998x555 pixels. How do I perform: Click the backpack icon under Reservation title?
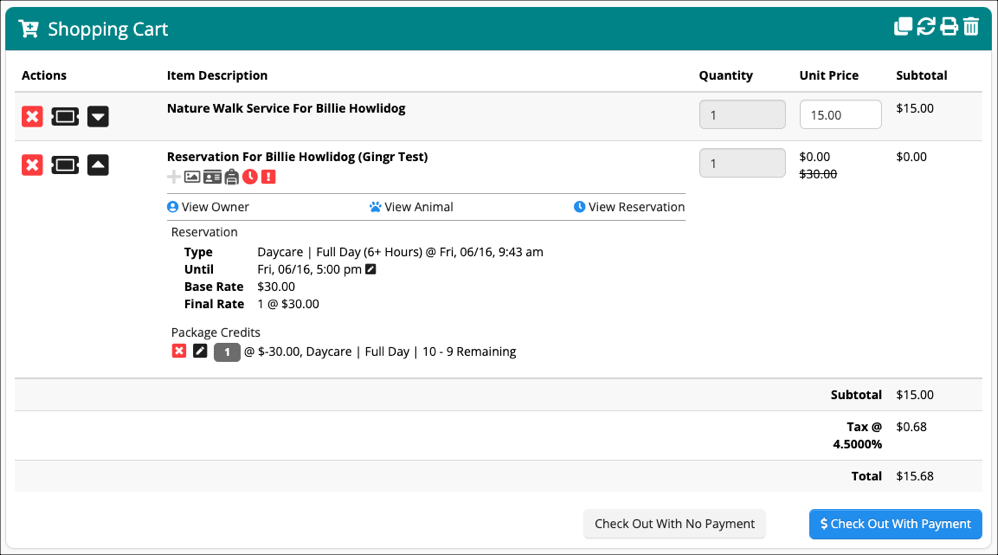tap(232, 177)
